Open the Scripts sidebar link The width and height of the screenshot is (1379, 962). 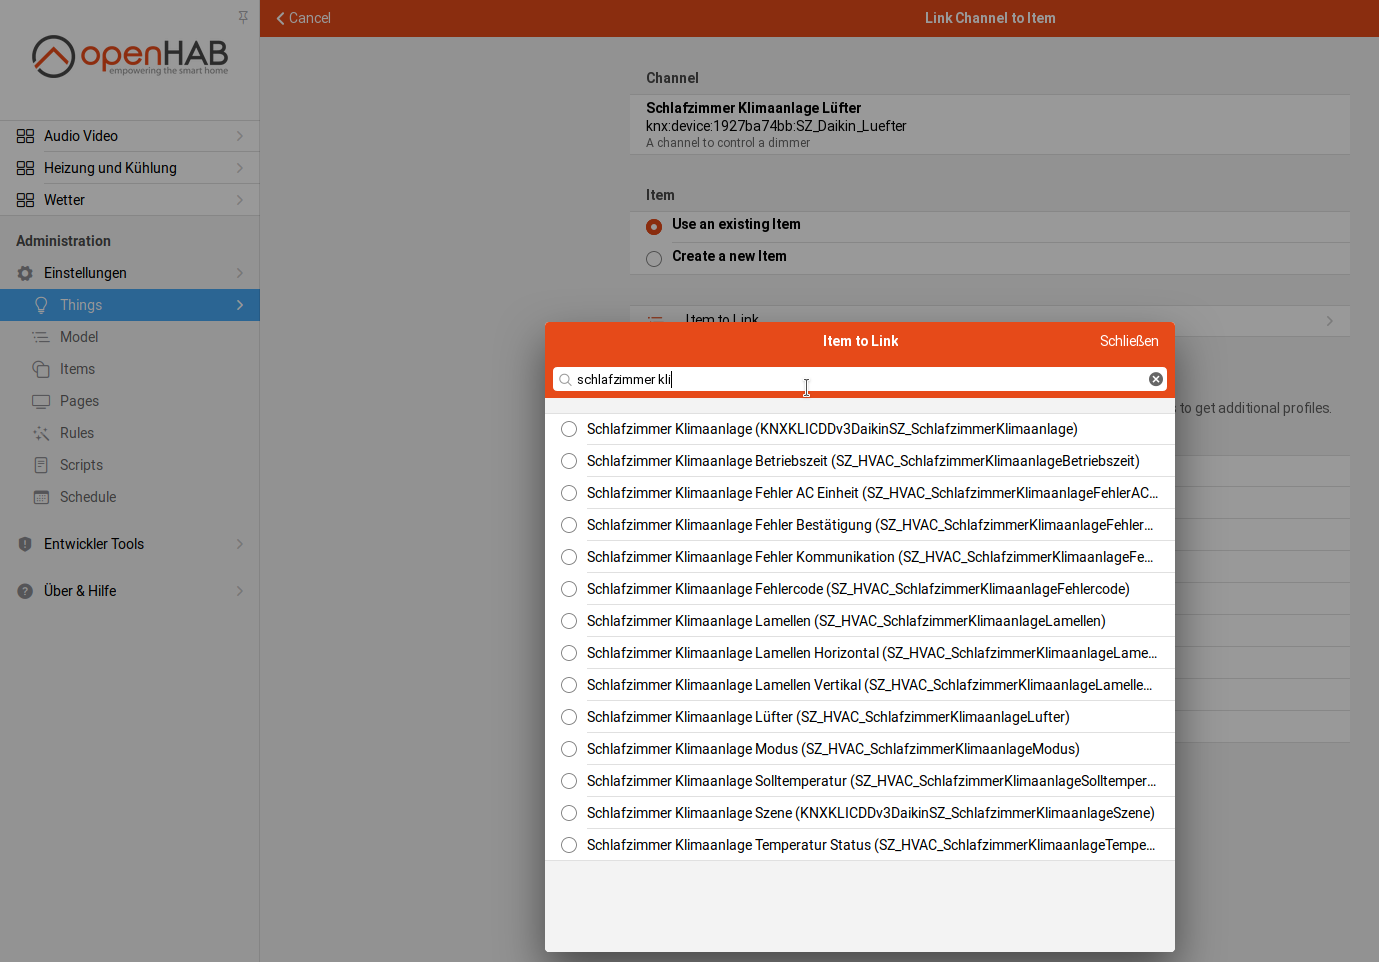[x=130, y=465]
